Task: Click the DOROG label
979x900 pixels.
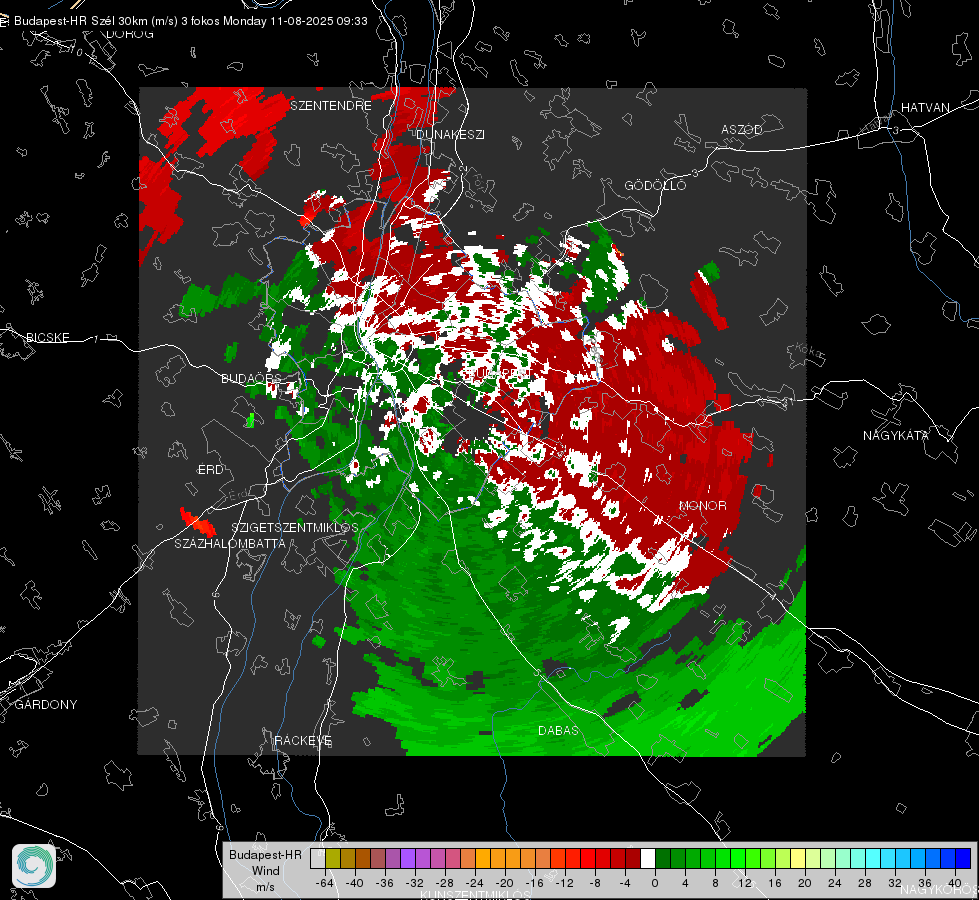Action: (x=130, y=34)
